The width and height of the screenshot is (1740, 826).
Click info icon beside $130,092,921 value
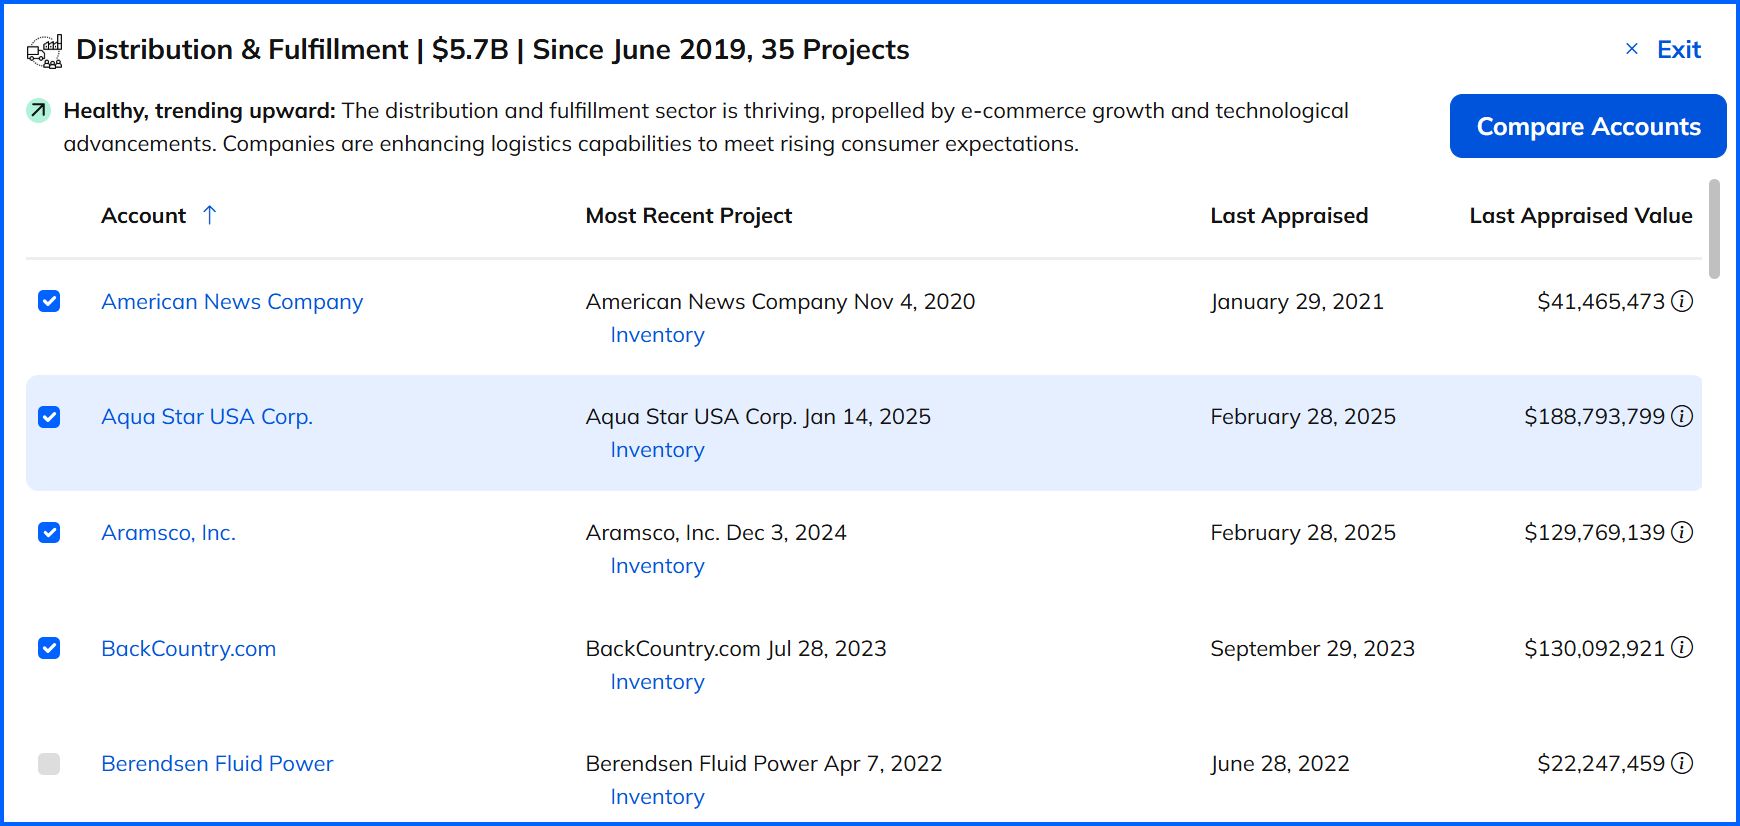click(x=1683, y=648)
